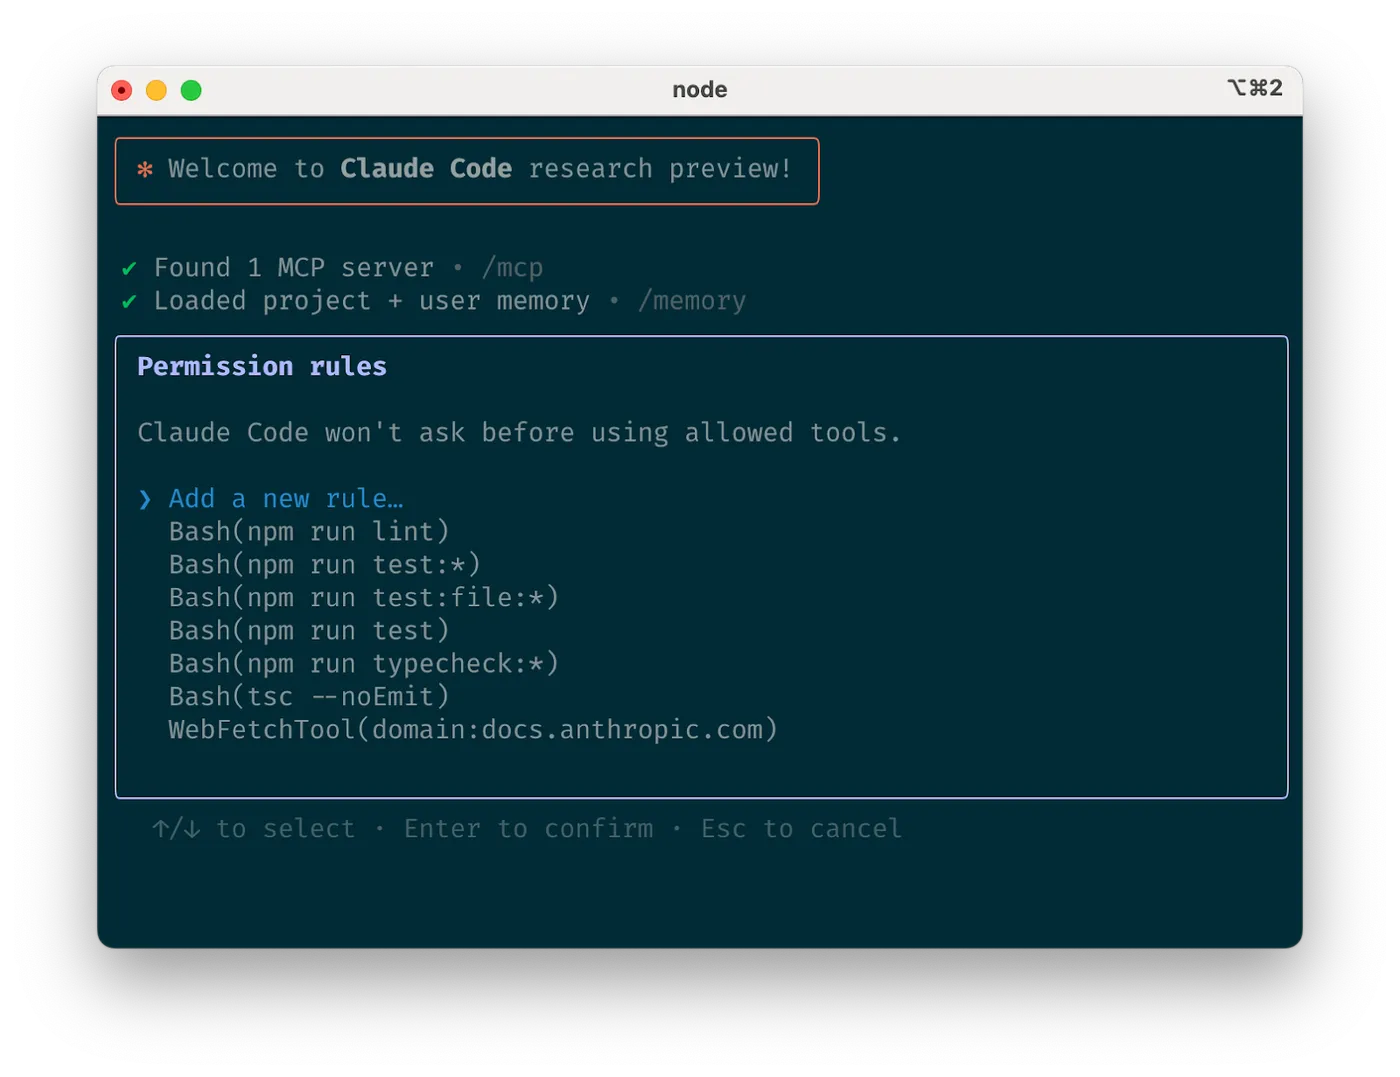Click the yellow minimize window button
The image size is (1400, 1077).
[x=156, y=91]
